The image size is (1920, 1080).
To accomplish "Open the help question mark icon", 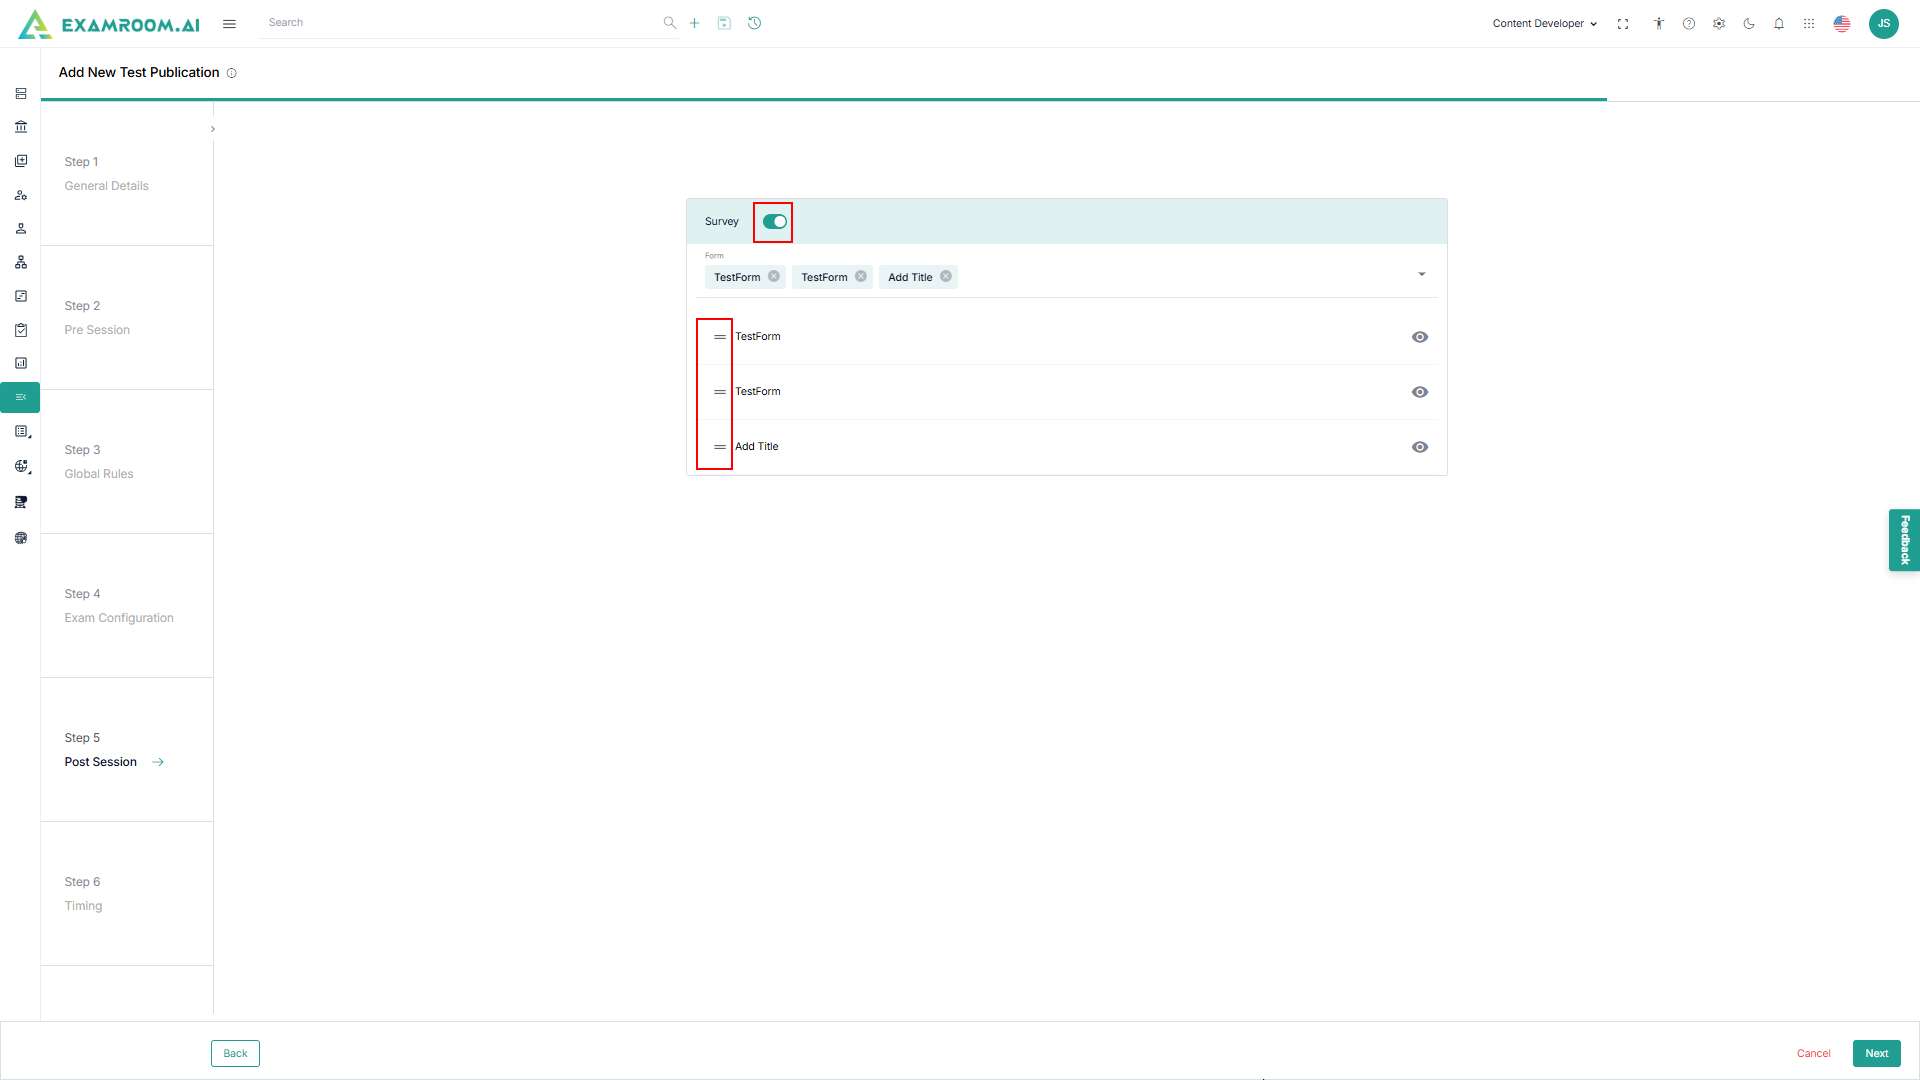I will click(x=1689, y=24).
